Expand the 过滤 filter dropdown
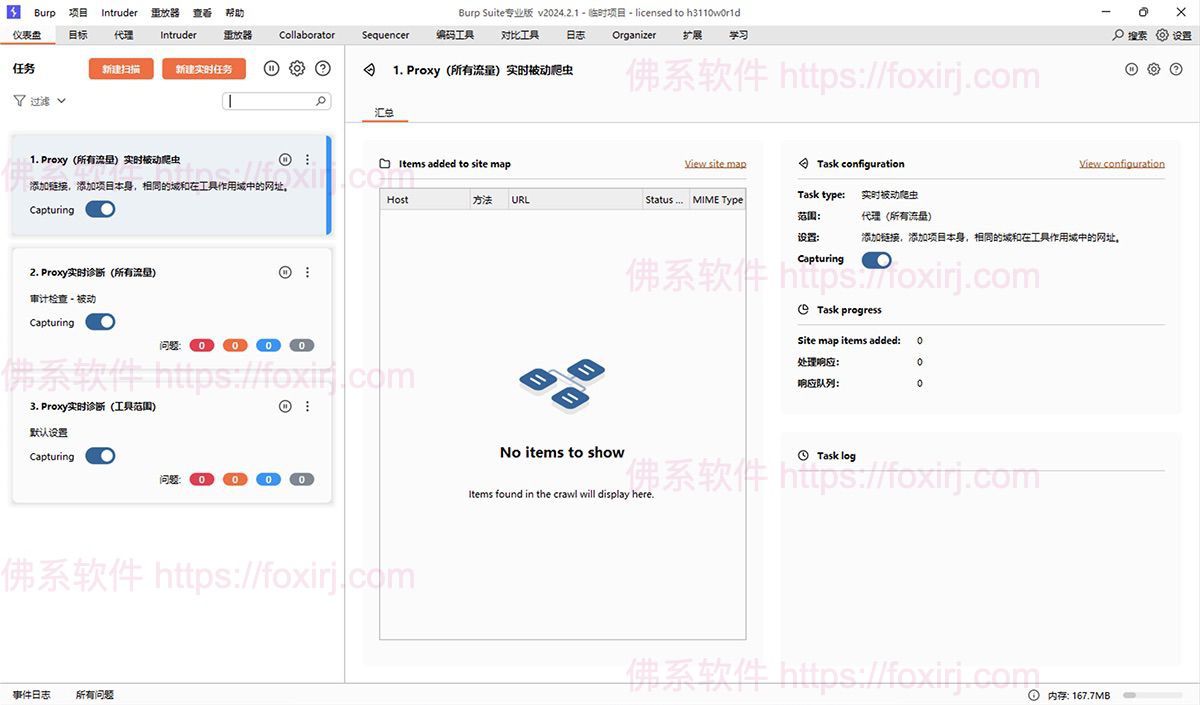The image size is (1200, 705). (40, 101)
